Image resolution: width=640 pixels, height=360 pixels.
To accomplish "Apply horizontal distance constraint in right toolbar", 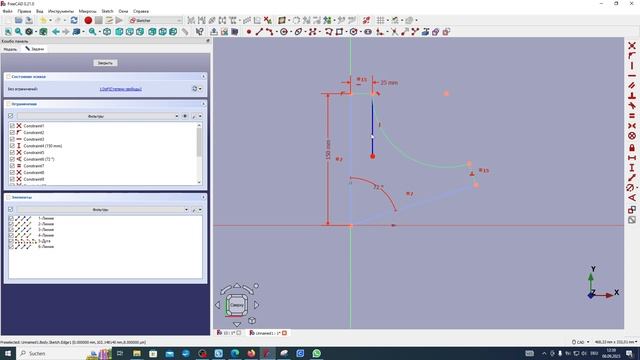I will pos(632,158).
